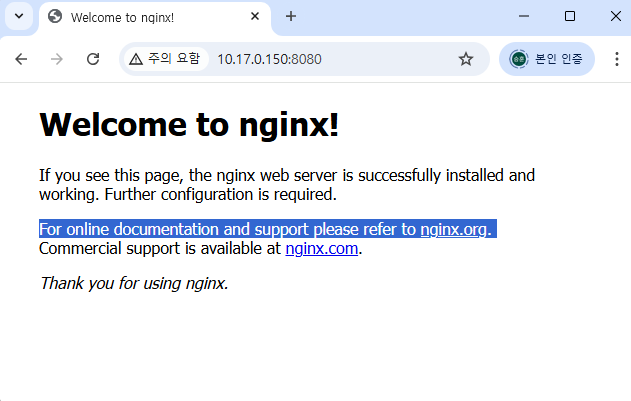The image size is (631, 401).
Task: Go back to the previous page
Action: pyautogui.click(x=21, y=59)
